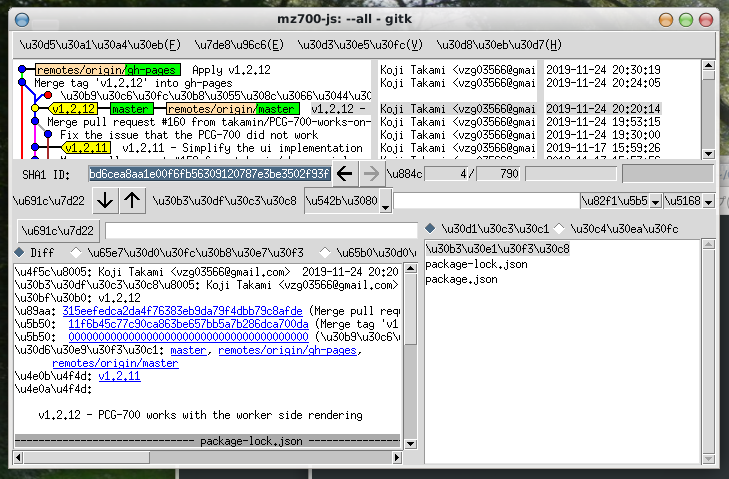Select commit 'Apply v1.2.12' text
The height and width of the screenshot is (479, 729).
[231, 70]
